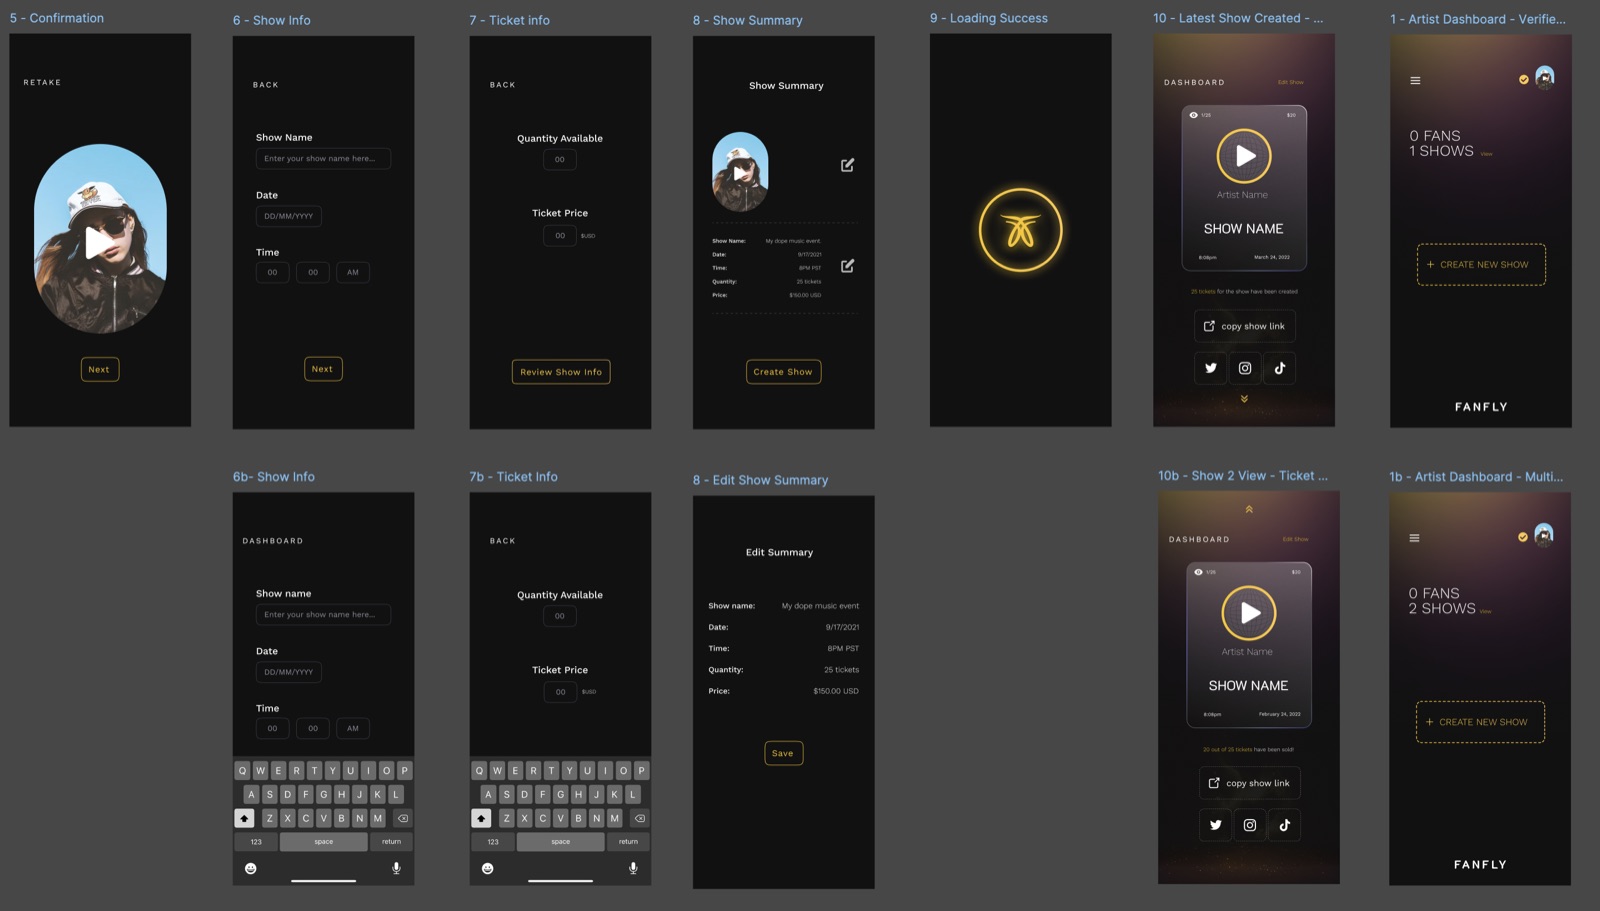Screen dimensions: 1600x911
Task: Click TikTok icon in 10 - Latest Show Created
Action: (x=1280, y=368)
